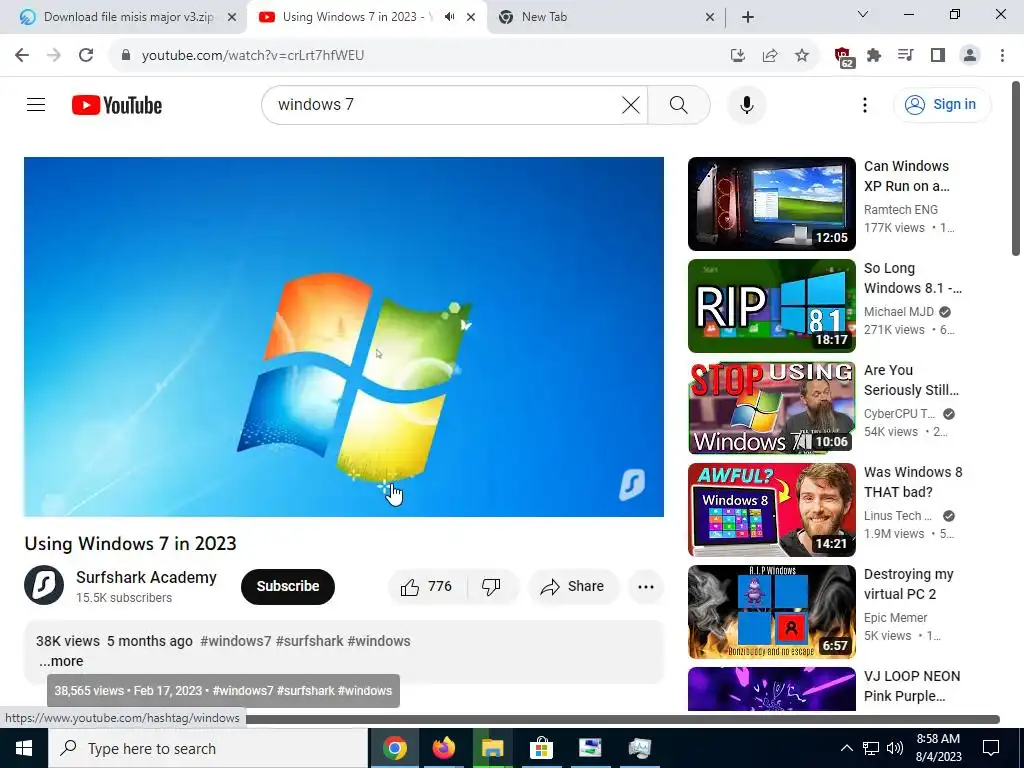Image resolution: width=1024 pixels, height=768 pixels.
Task: Open a new tab with plus button
Action: tap(748, 17)
